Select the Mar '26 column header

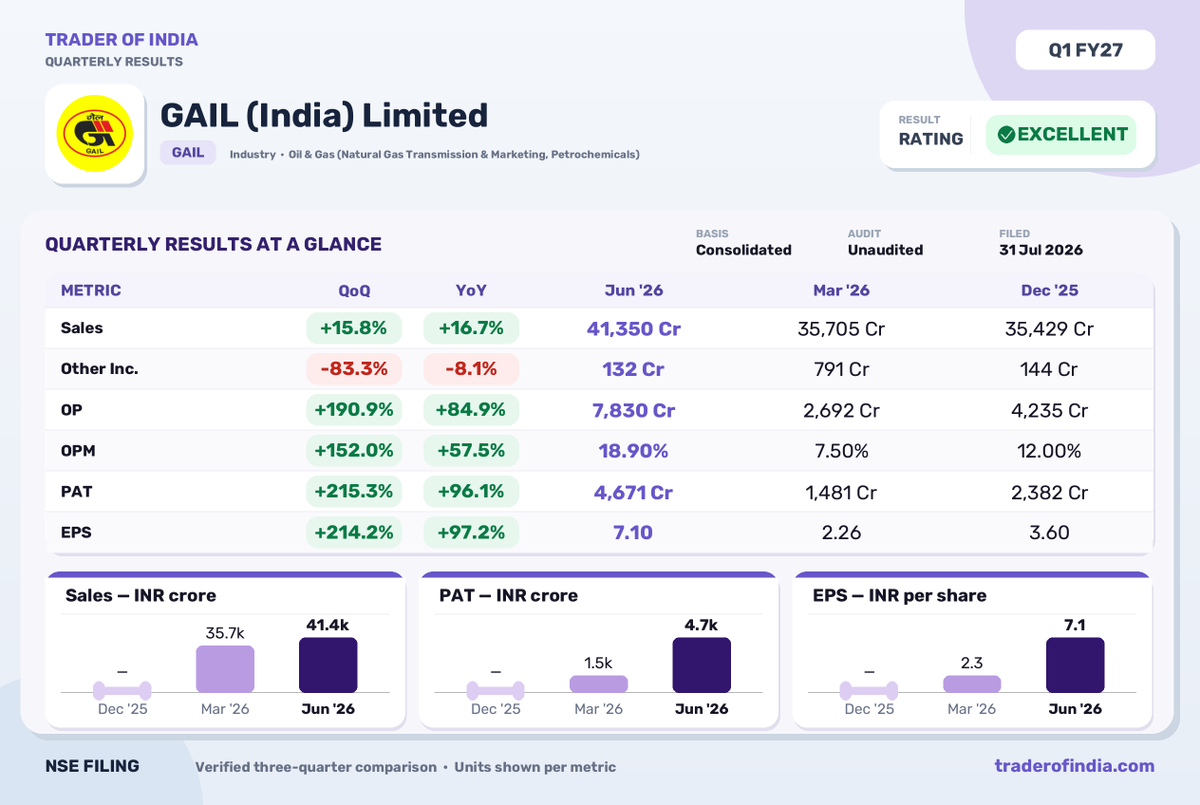coord(841,290)
